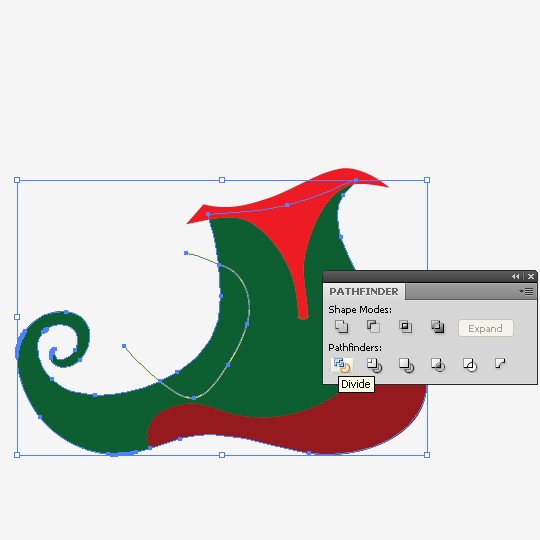Click the Outline pathfinder icon
Viewport: 540px width, 540px height.
pyautogui.click(x=470, y=365)
